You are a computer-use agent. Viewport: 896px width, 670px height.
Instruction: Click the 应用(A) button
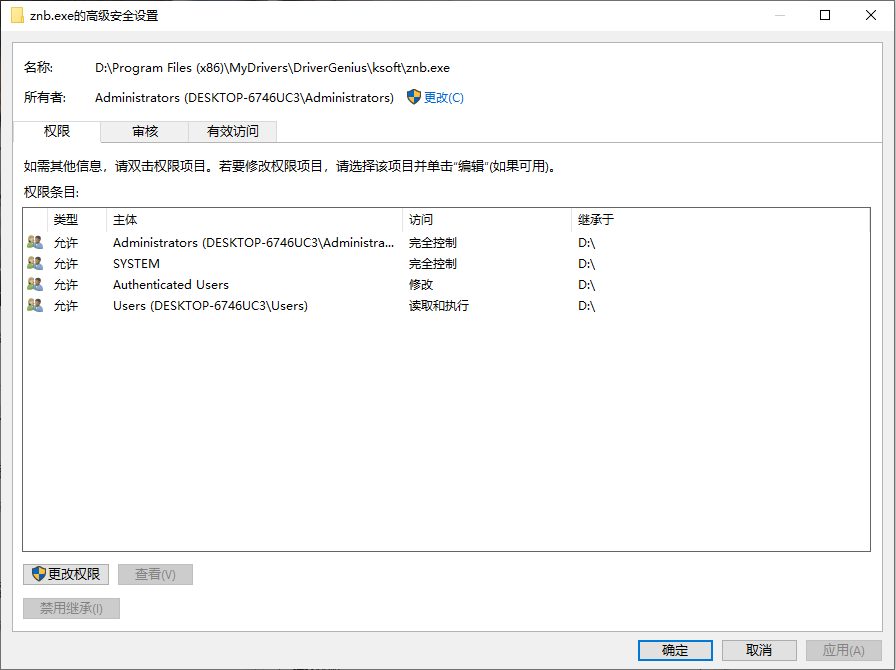pos(843,650)
